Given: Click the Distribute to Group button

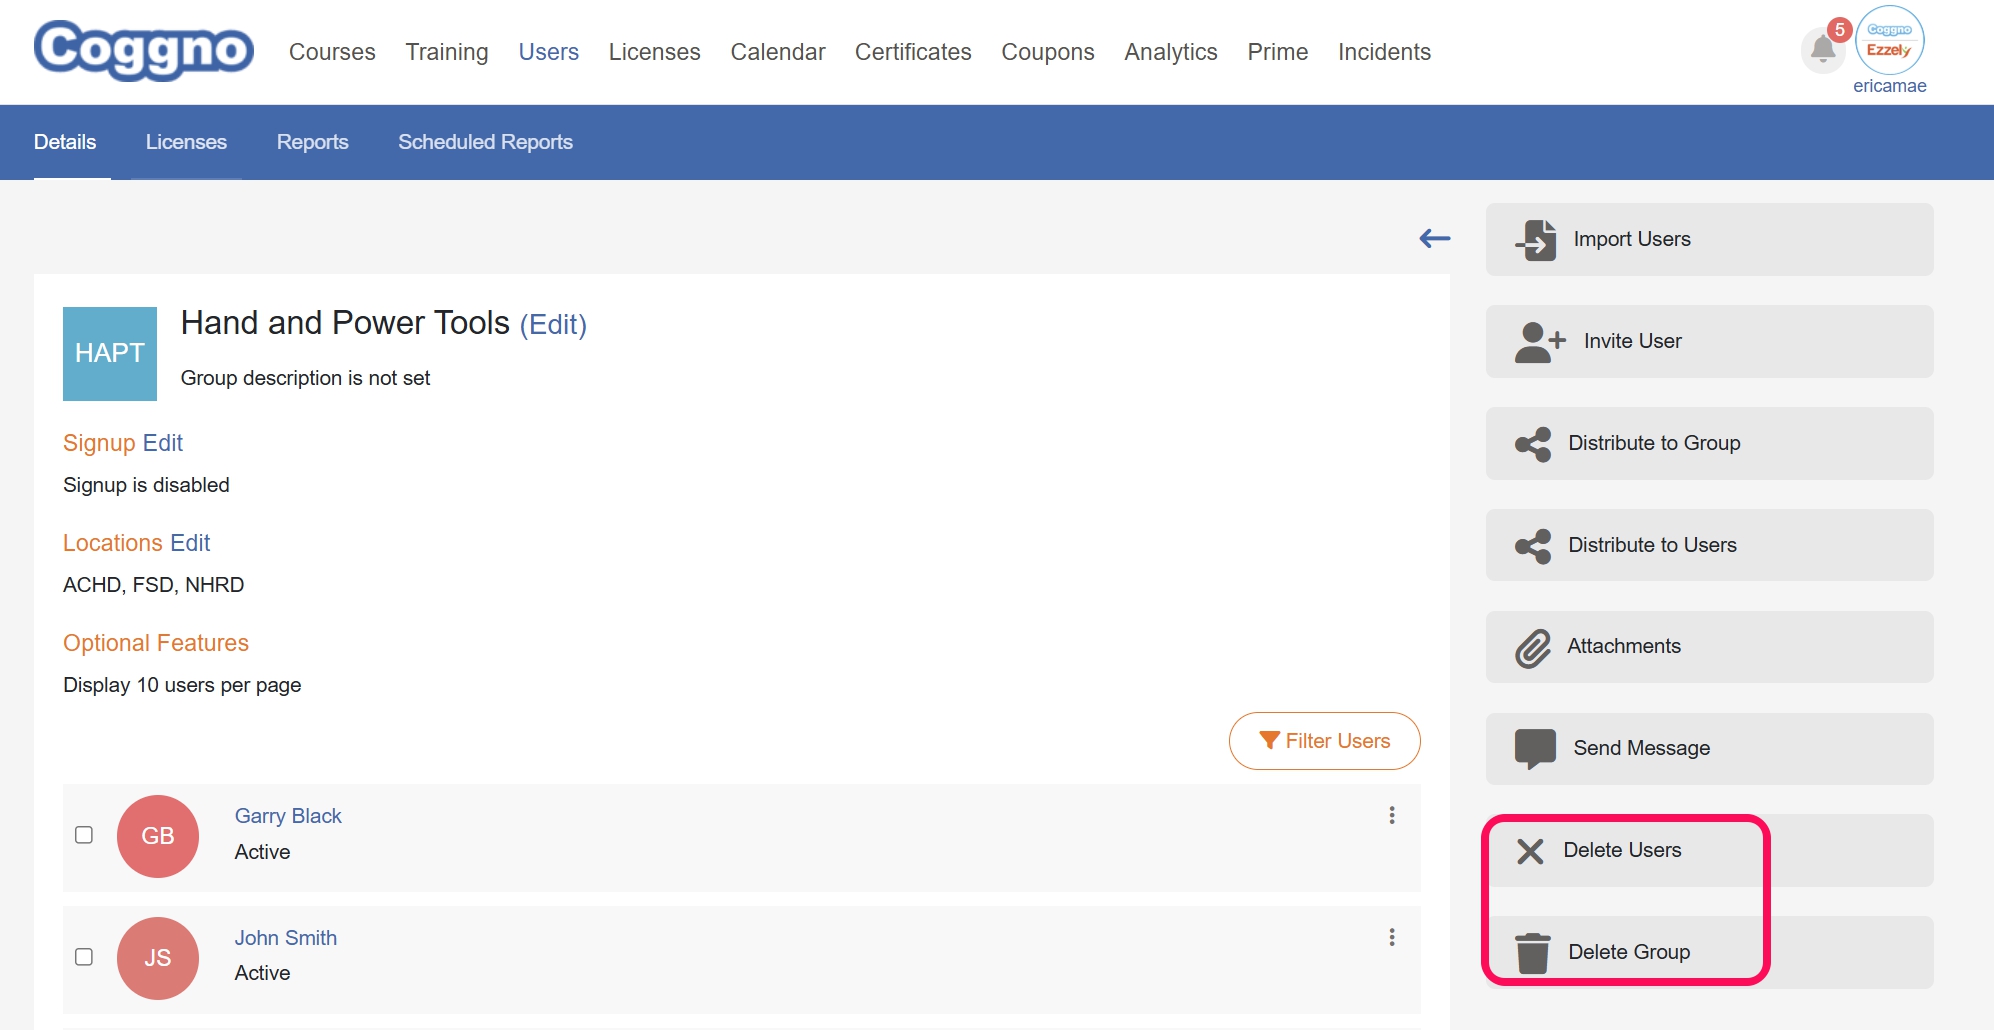Looking at the screenshot, I should 1710,444.
